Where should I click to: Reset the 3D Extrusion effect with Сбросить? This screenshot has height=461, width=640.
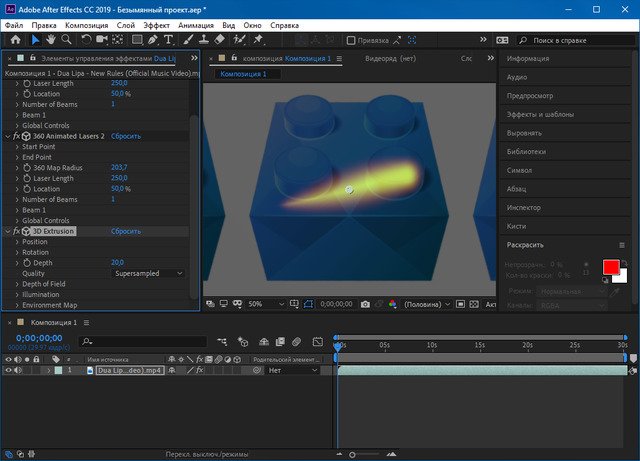pos(125,231)
